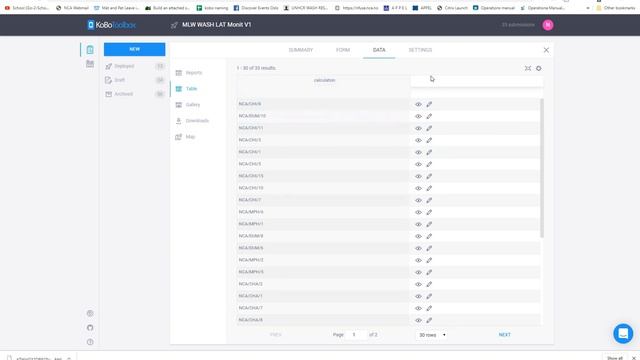
Task: Open the Library icon in left rail
Action: (90, 64)
